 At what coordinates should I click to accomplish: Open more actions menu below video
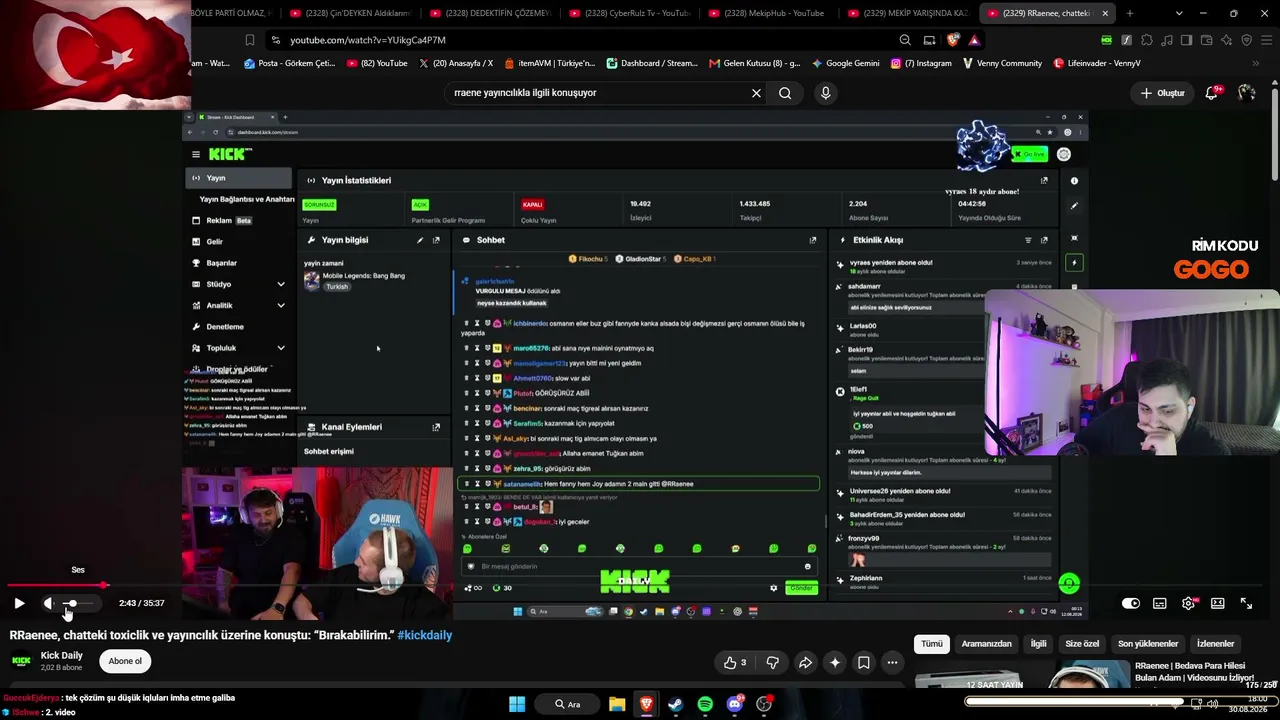[x=892, y=662]
